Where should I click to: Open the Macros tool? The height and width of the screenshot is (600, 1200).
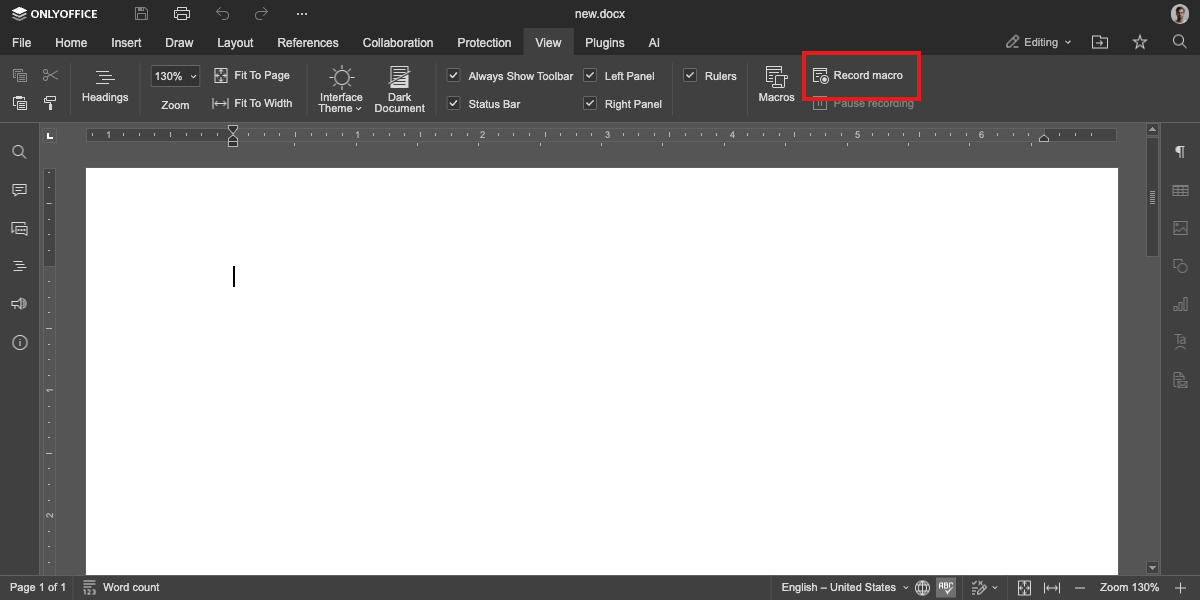[776, 84]
